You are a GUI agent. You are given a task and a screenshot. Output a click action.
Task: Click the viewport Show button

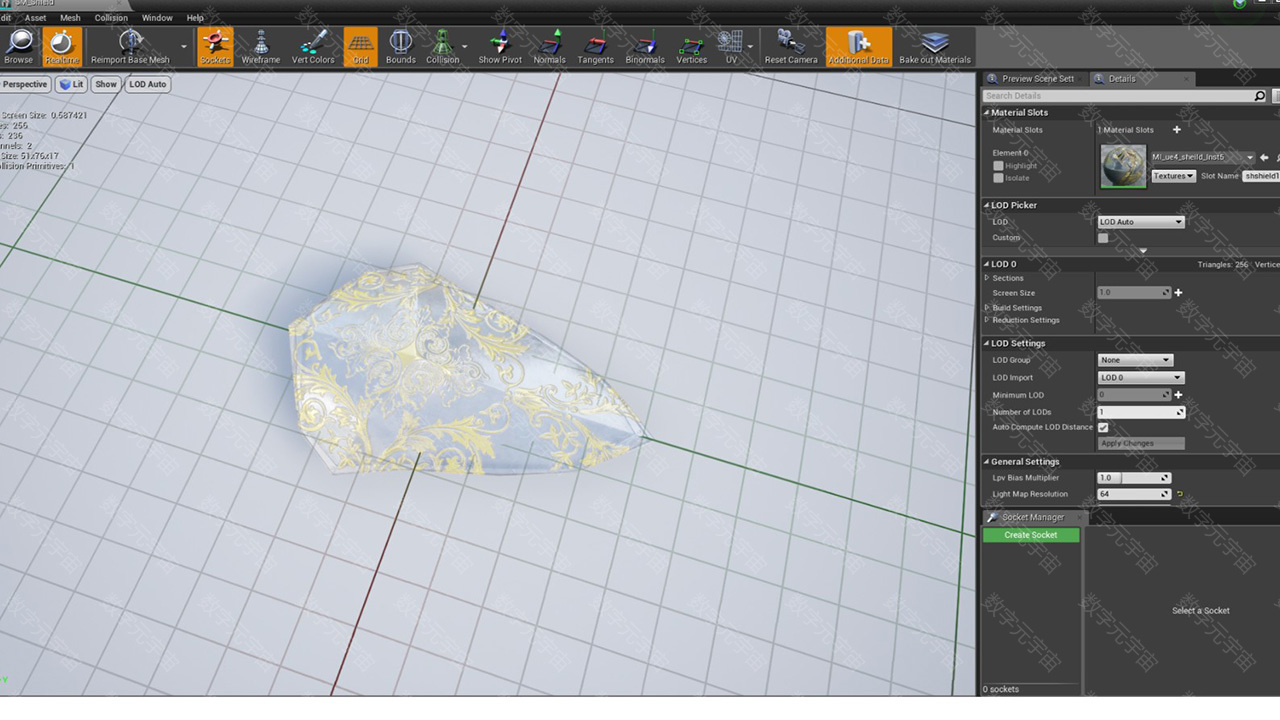(106, 84)
